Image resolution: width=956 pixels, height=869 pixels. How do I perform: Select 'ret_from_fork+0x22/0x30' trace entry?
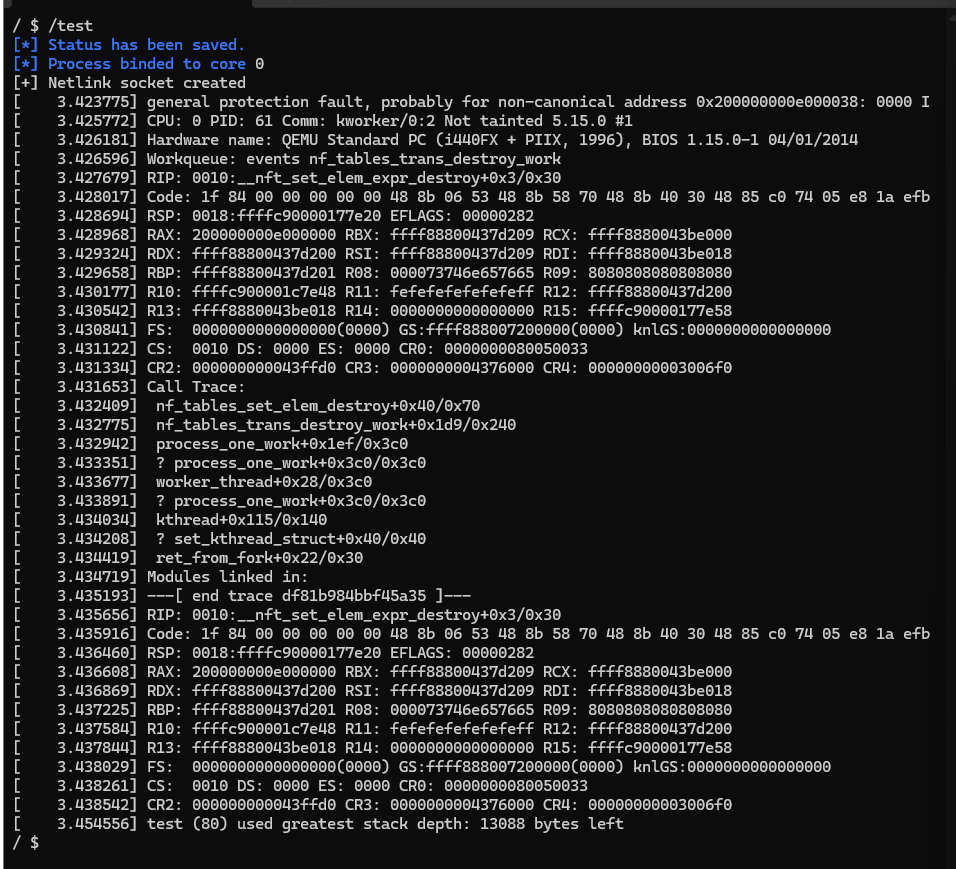click(x=259, y=557)
